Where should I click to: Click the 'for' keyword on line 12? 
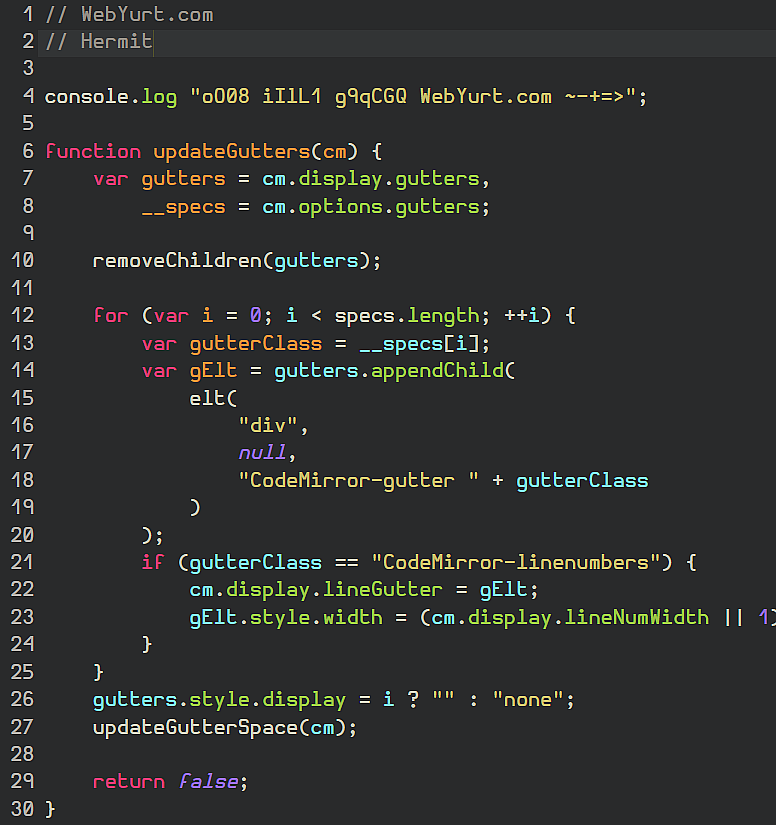111,316
